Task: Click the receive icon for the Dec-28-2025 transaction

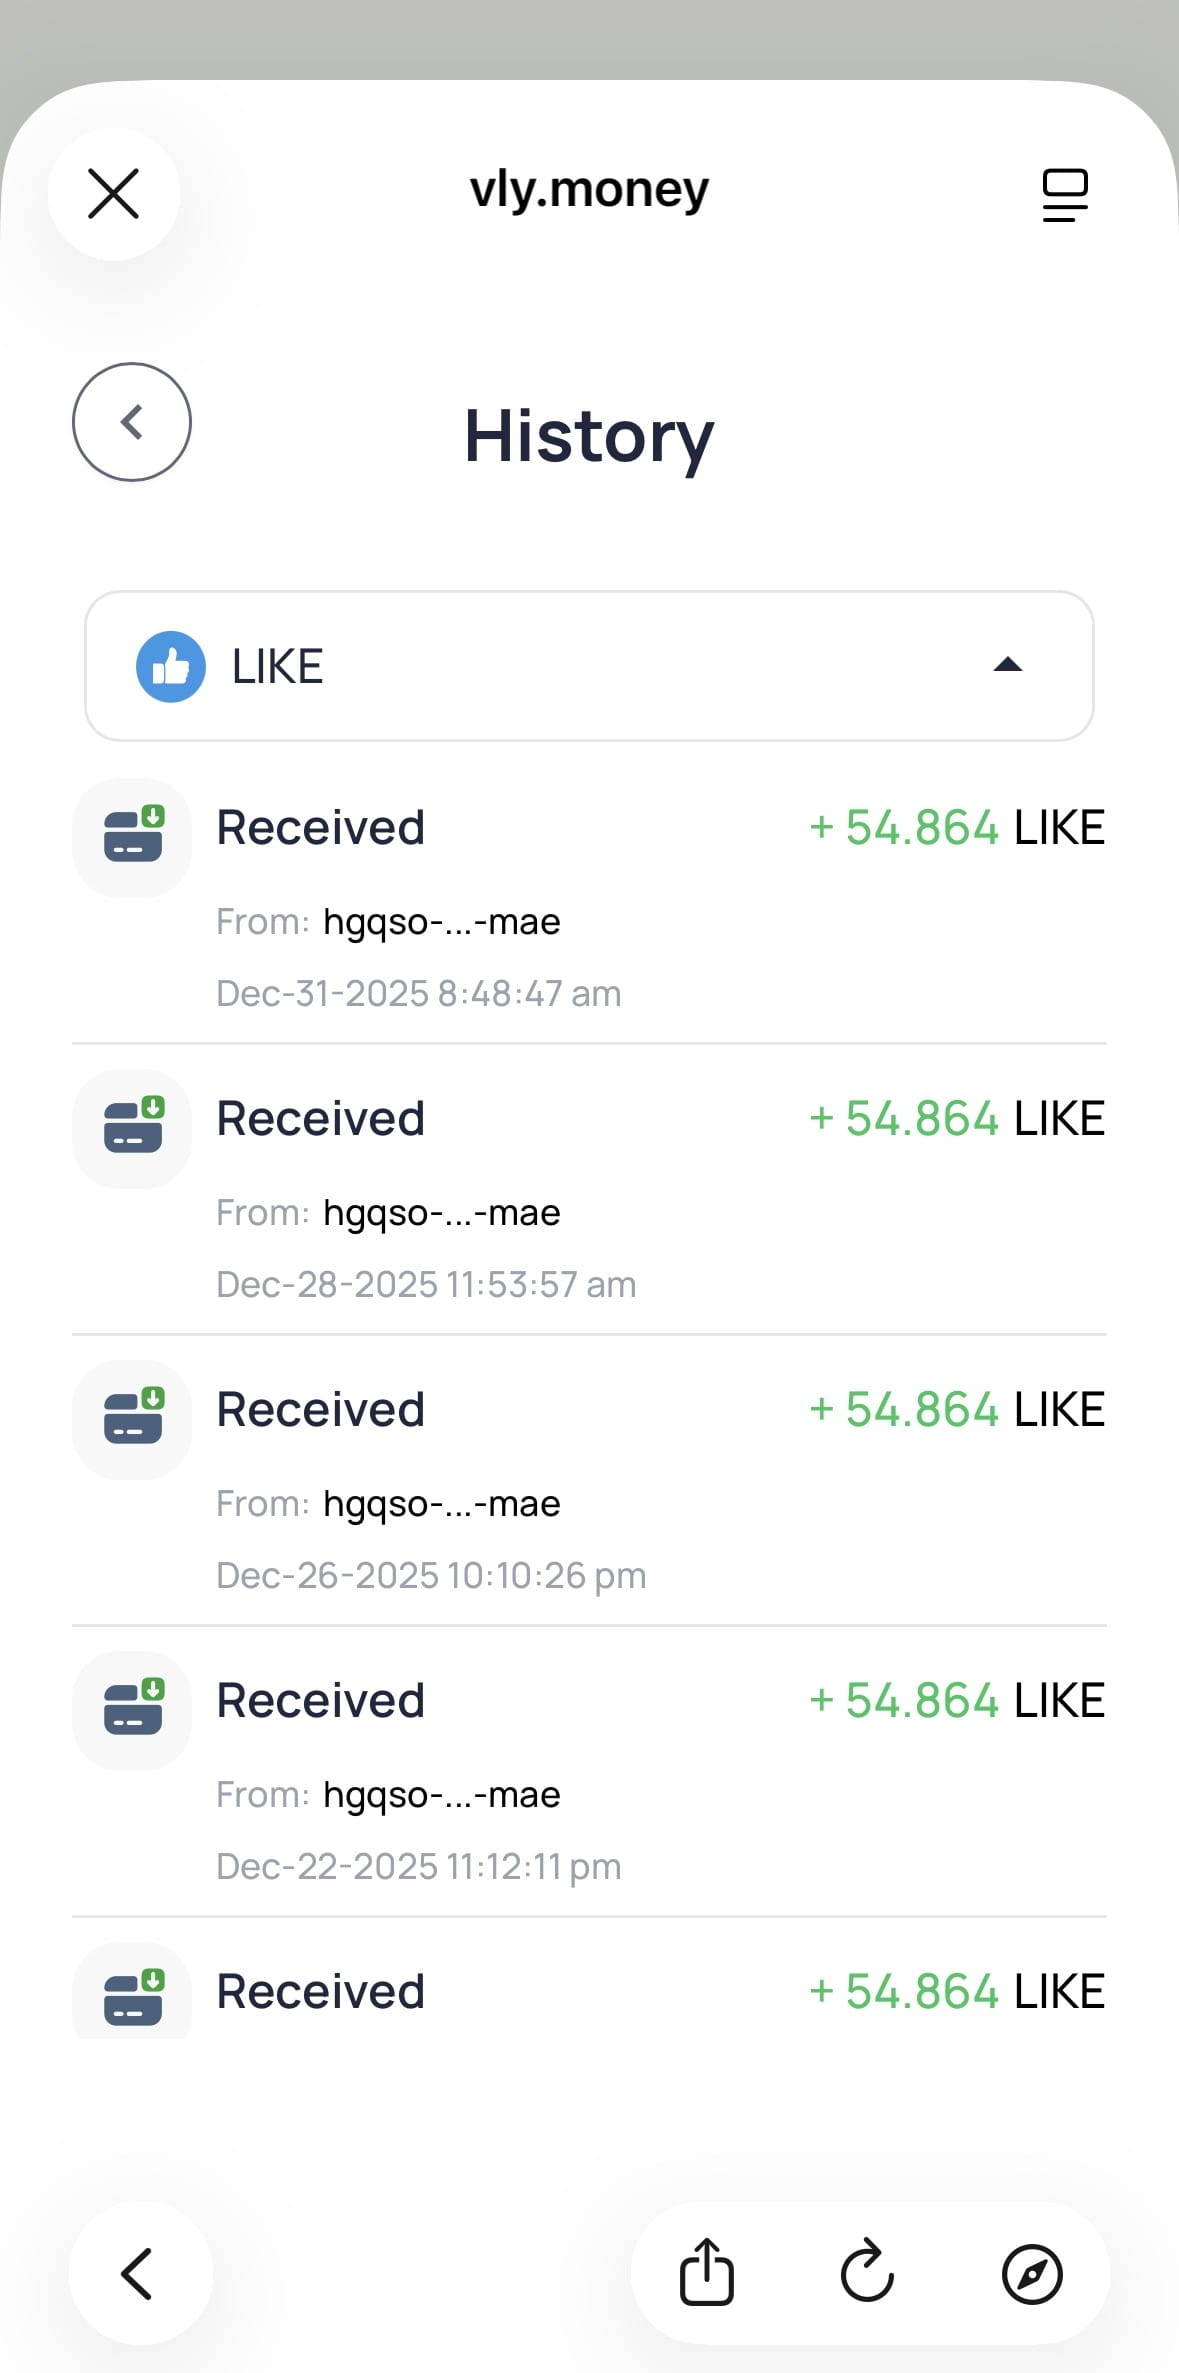Action: (132, 1128)
